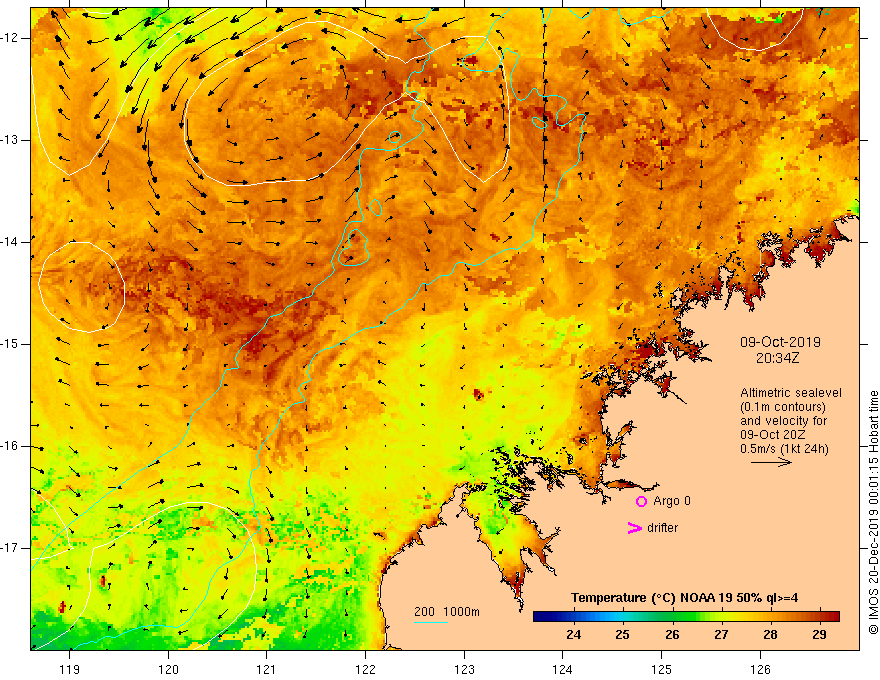Click longitude axis label 119
The height and width of the screenshot is (680, 880).
pos(70,669)
